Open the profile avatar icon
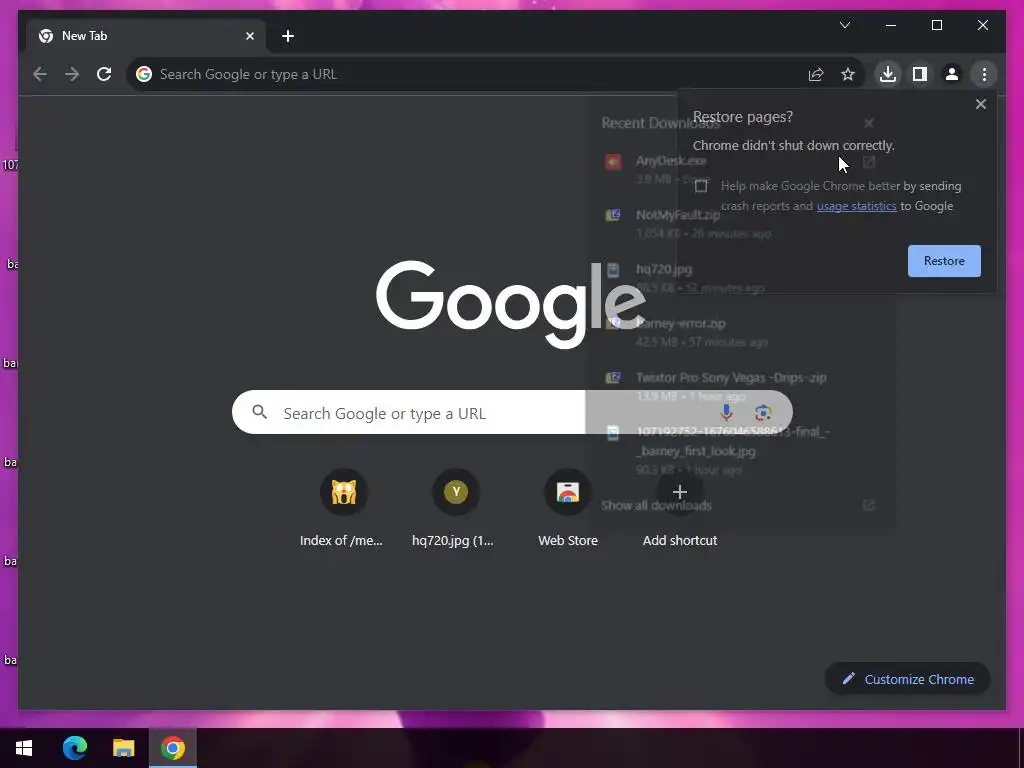This screenshot has width=1024, height=768. 952,74
